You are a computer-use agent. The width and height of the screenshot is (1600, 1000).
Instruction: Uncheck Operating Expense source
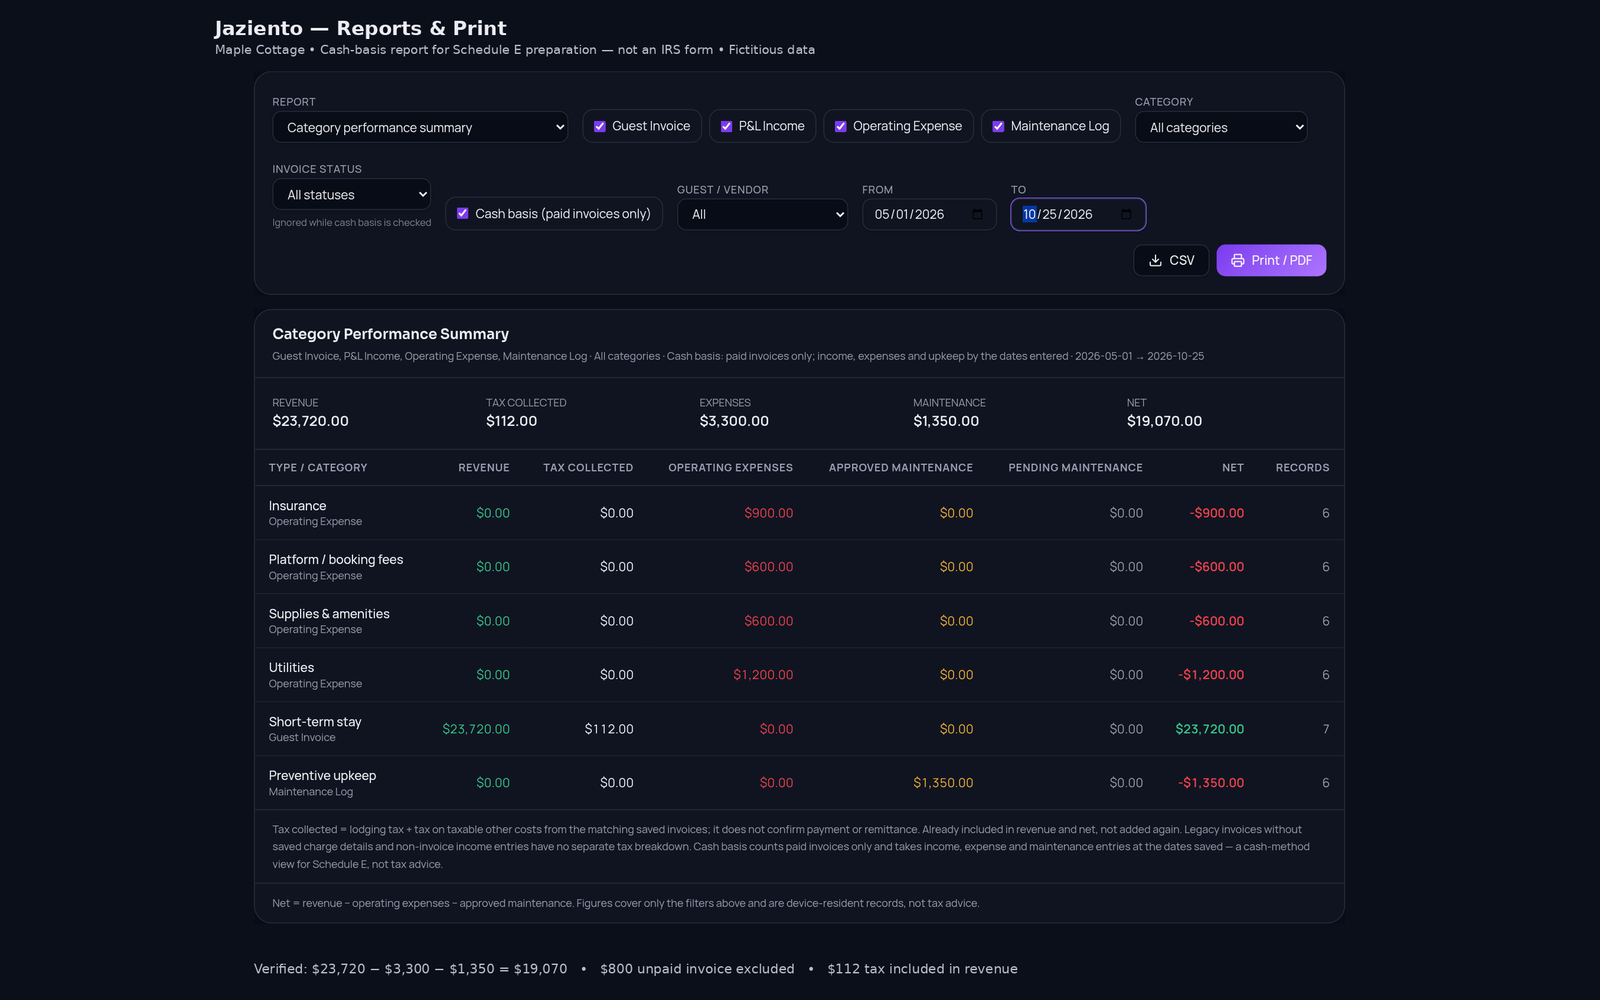tap(841, 126)
